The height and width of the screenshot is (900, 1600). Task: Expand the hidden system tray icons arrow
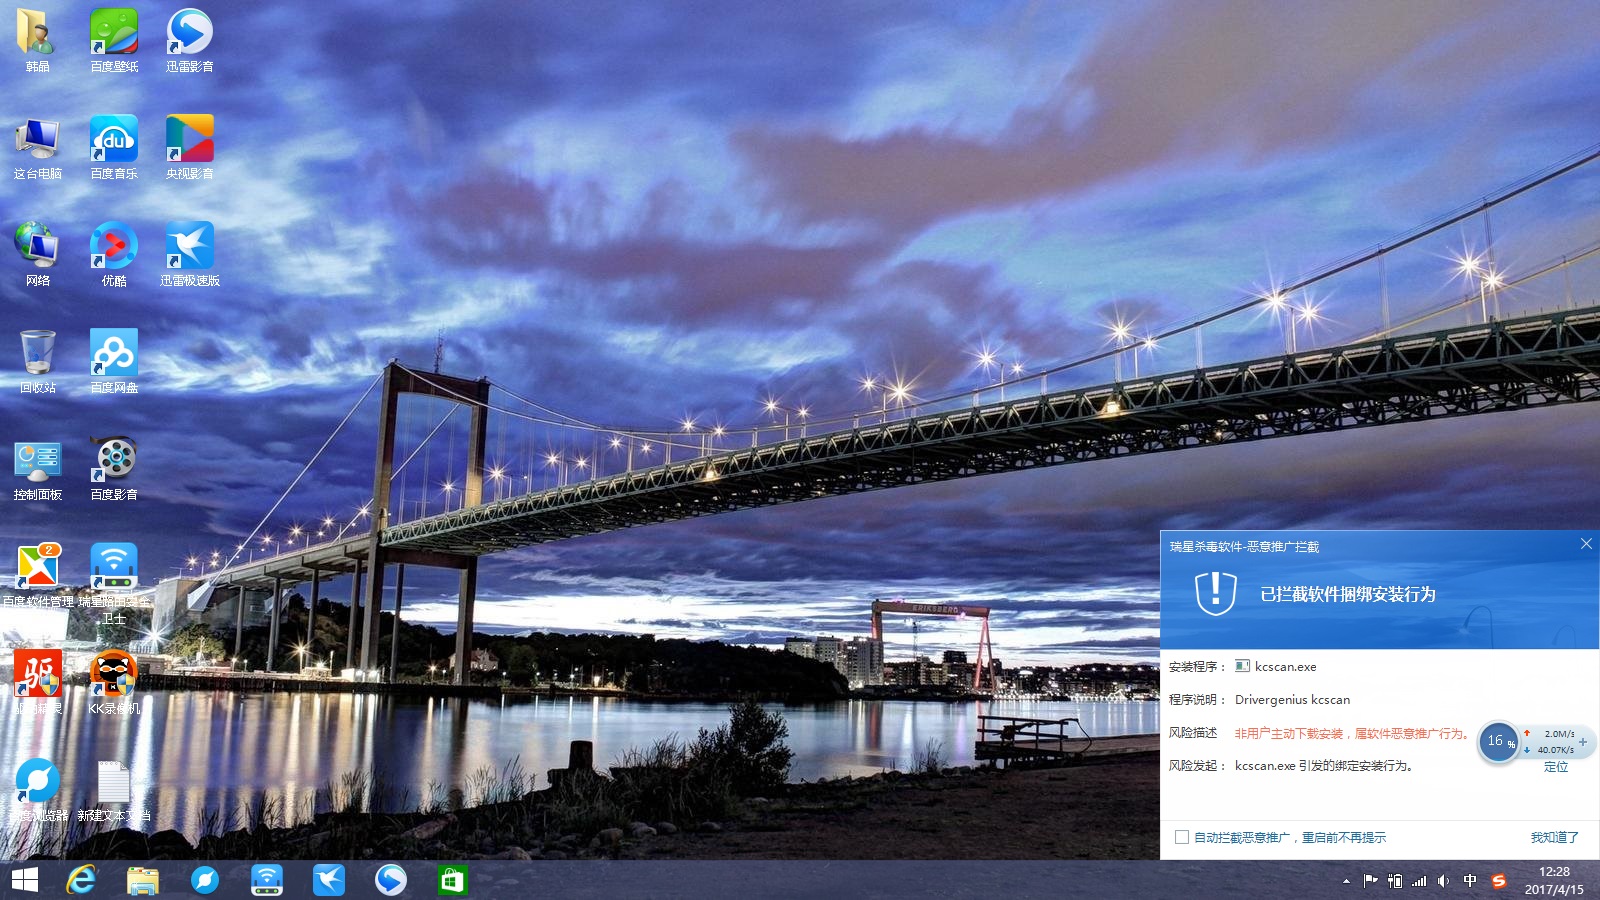pyautogui.click(x=1346, y=881)
